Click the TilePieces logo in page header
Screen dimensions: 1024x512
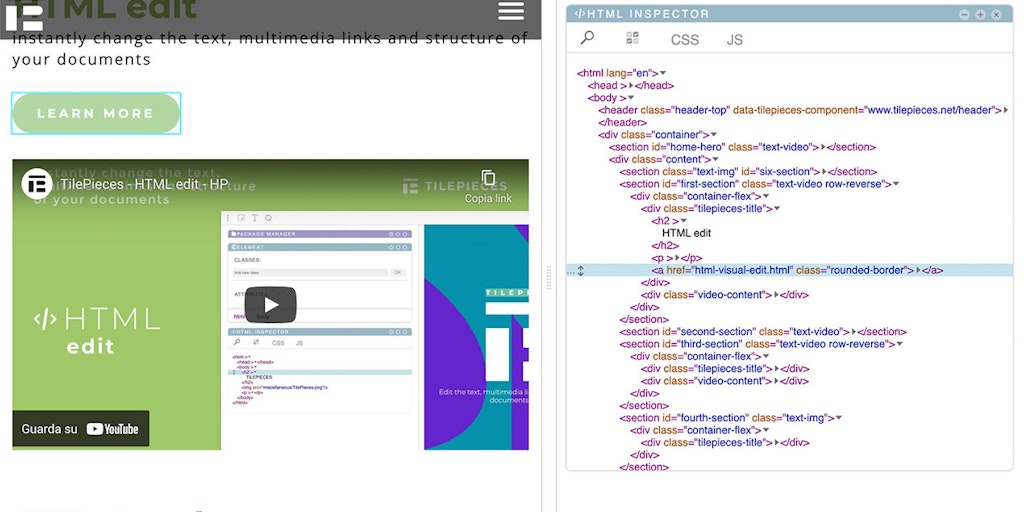[24, 18]
